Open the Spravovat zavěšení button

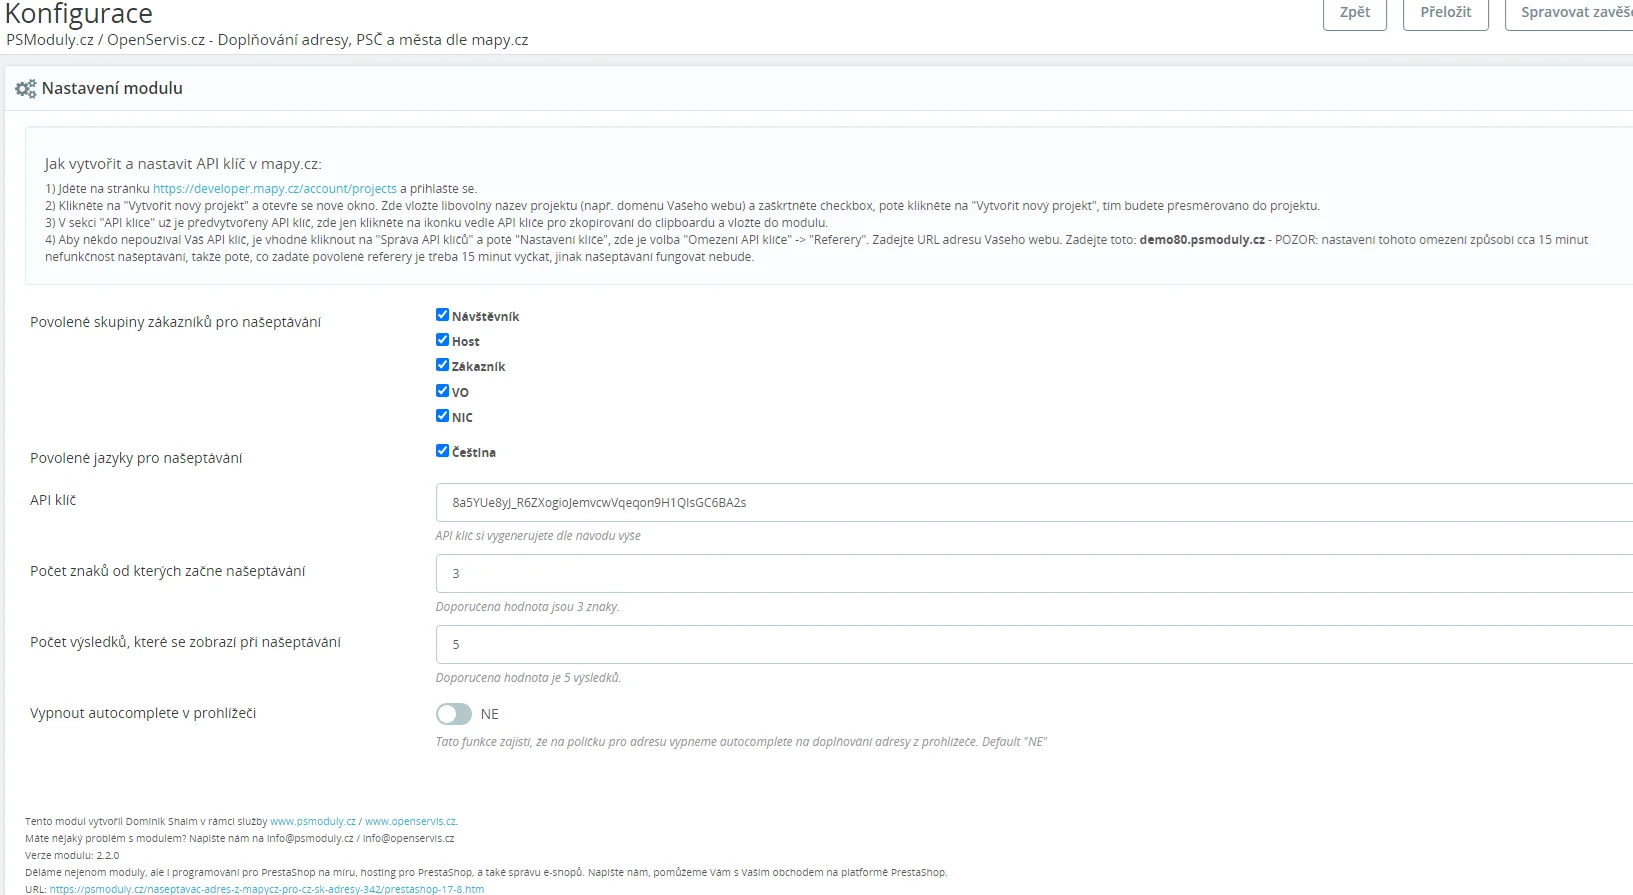coord(1570,13)
